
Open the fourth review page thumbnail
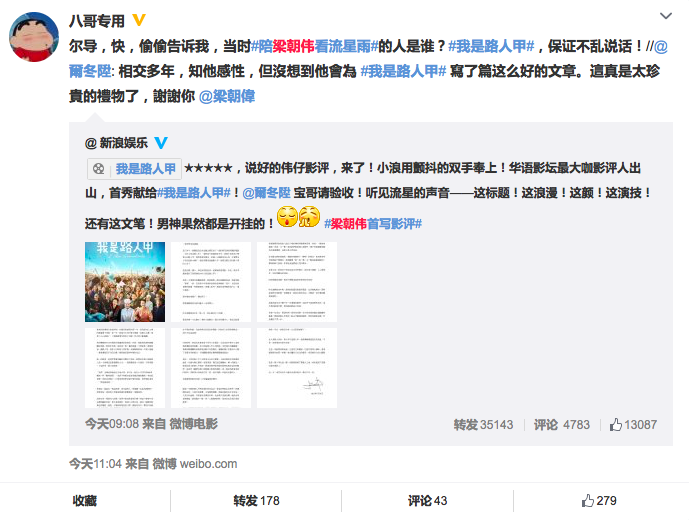[125, 368]
